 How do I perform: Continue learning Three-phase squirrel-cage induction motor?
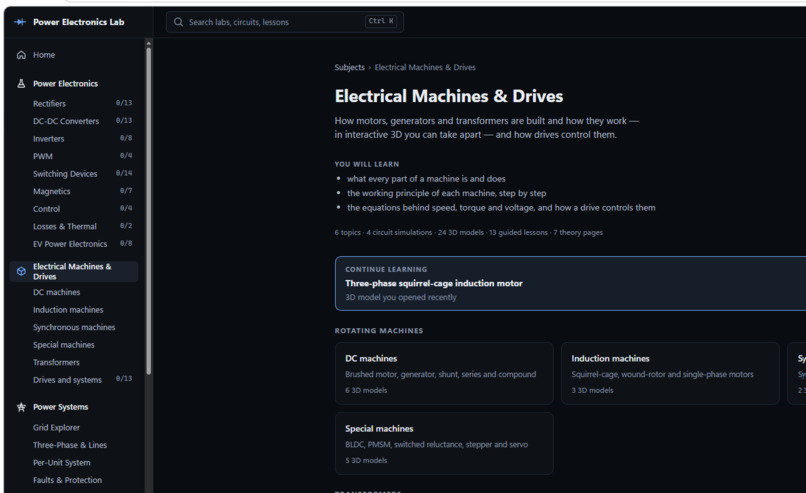click(x=571, y=283)
